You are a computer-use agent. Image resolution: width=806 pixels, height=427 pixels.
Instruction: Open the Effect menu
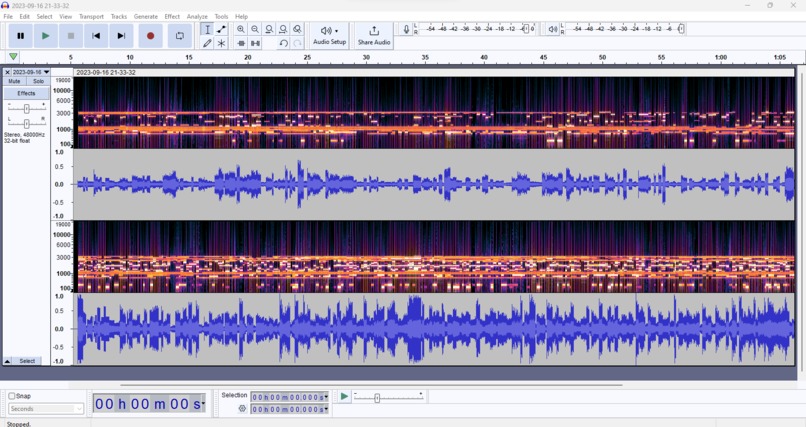172,16
